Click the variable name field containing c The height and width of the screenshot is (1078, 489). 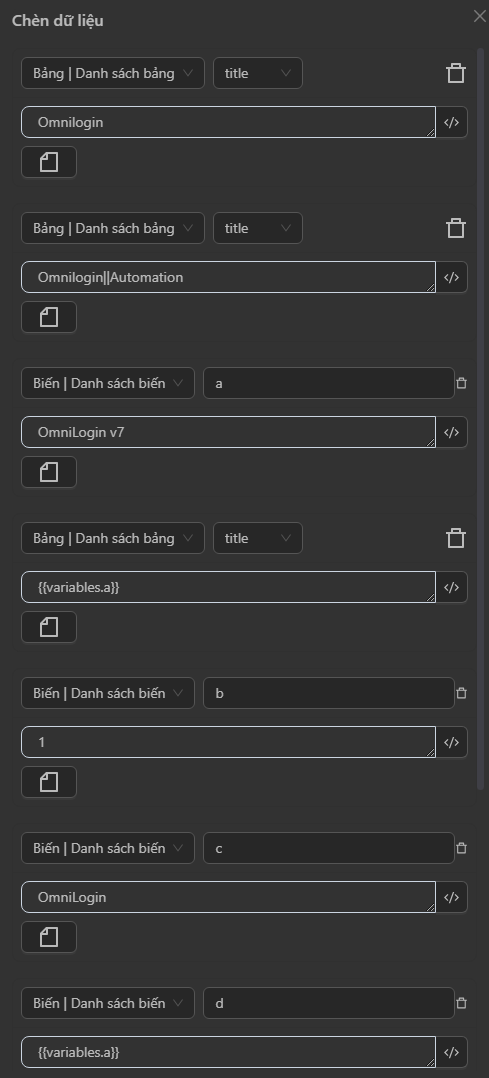point(329,848)
